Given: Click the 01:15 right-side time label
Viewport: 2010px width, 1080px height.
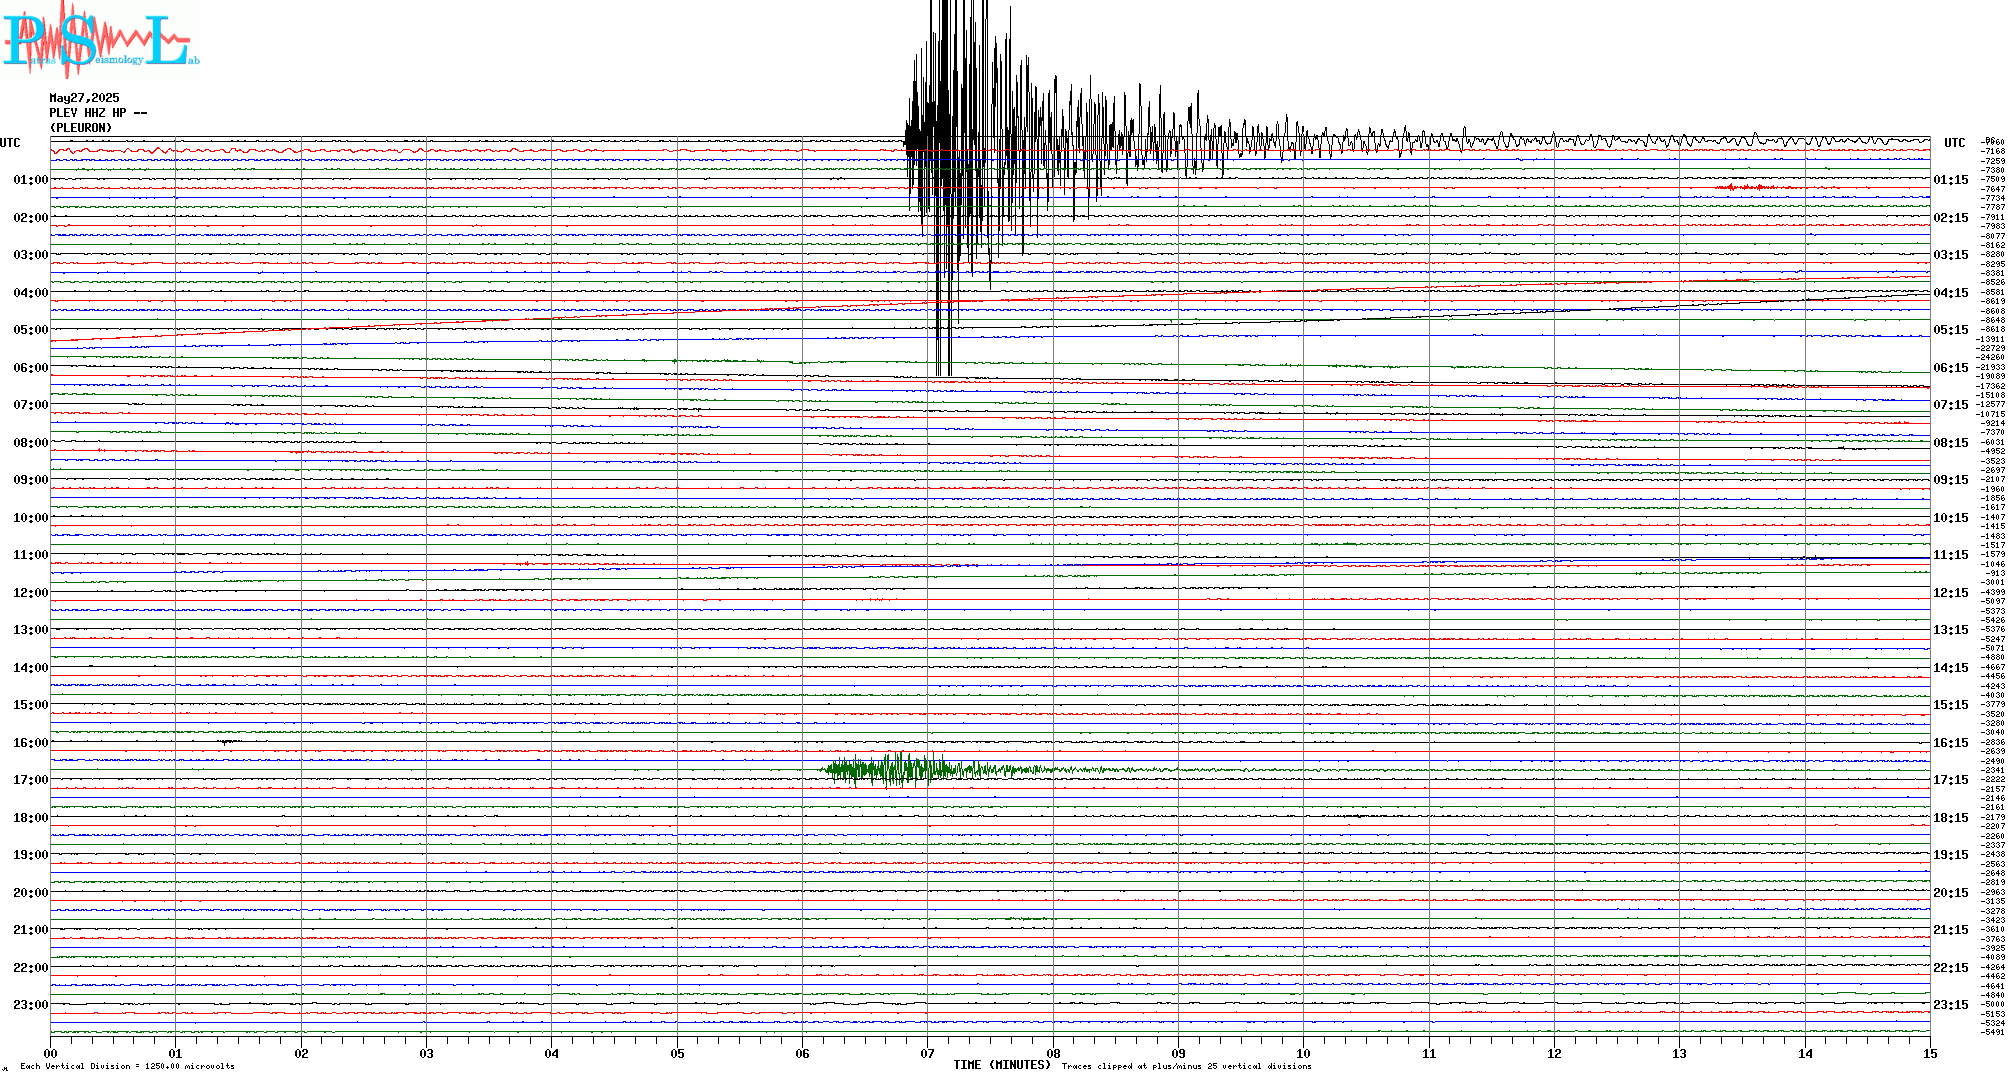Looking at the screenshot, I should pos(1950,180).
